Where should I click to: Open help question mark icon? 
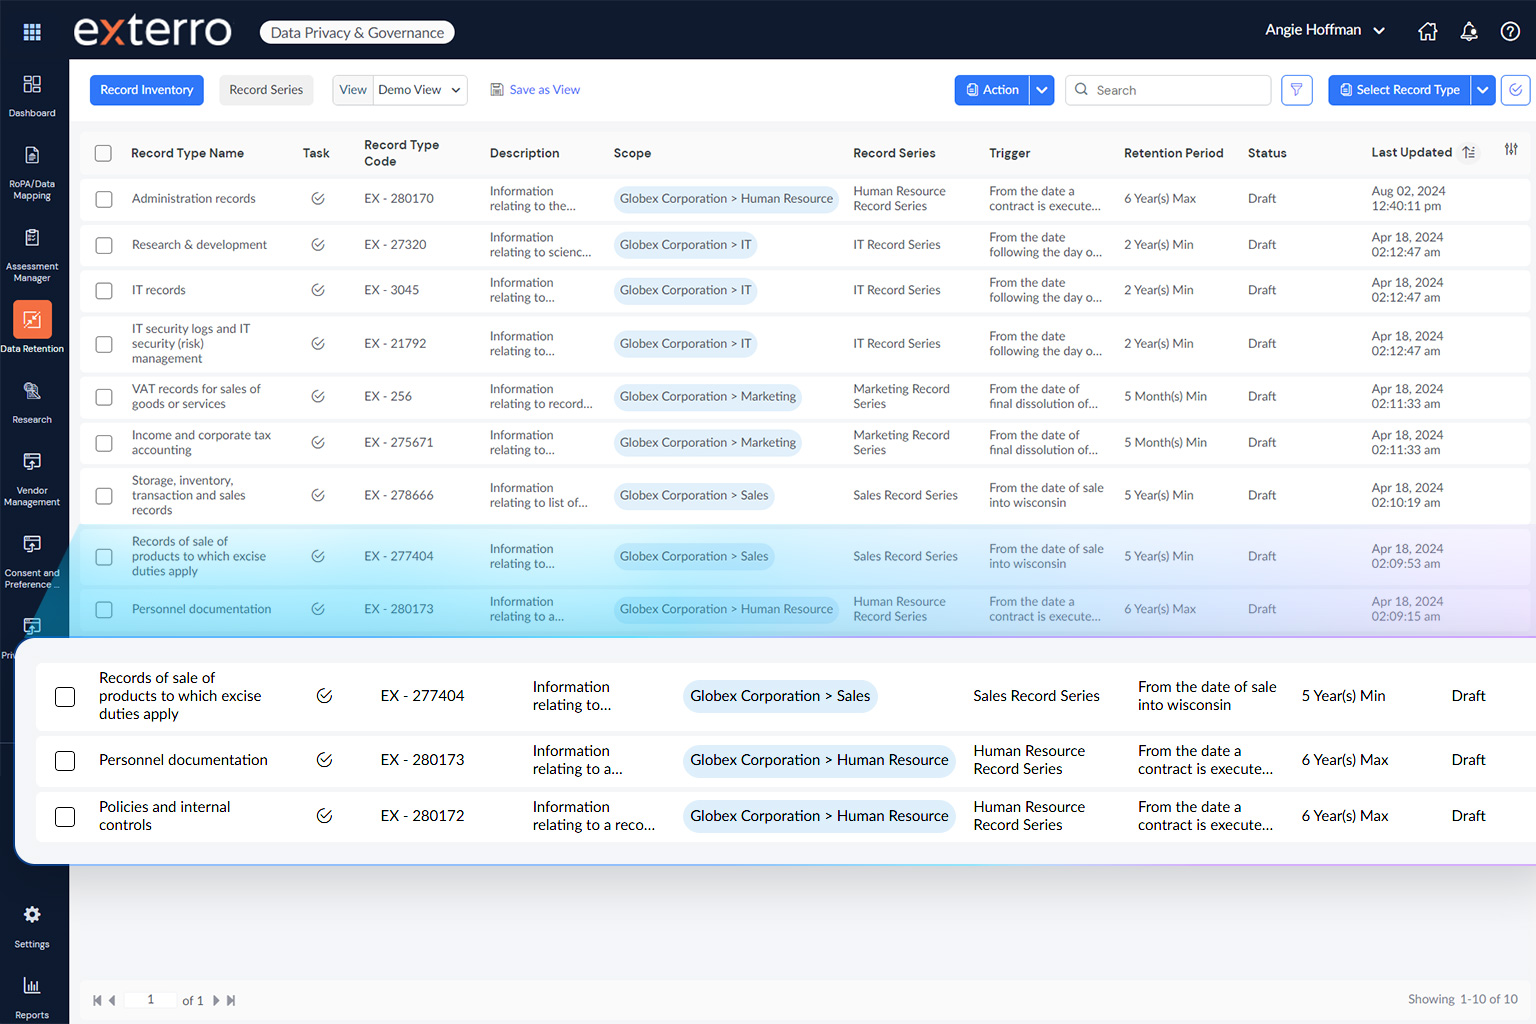[x=1510, y=31]
